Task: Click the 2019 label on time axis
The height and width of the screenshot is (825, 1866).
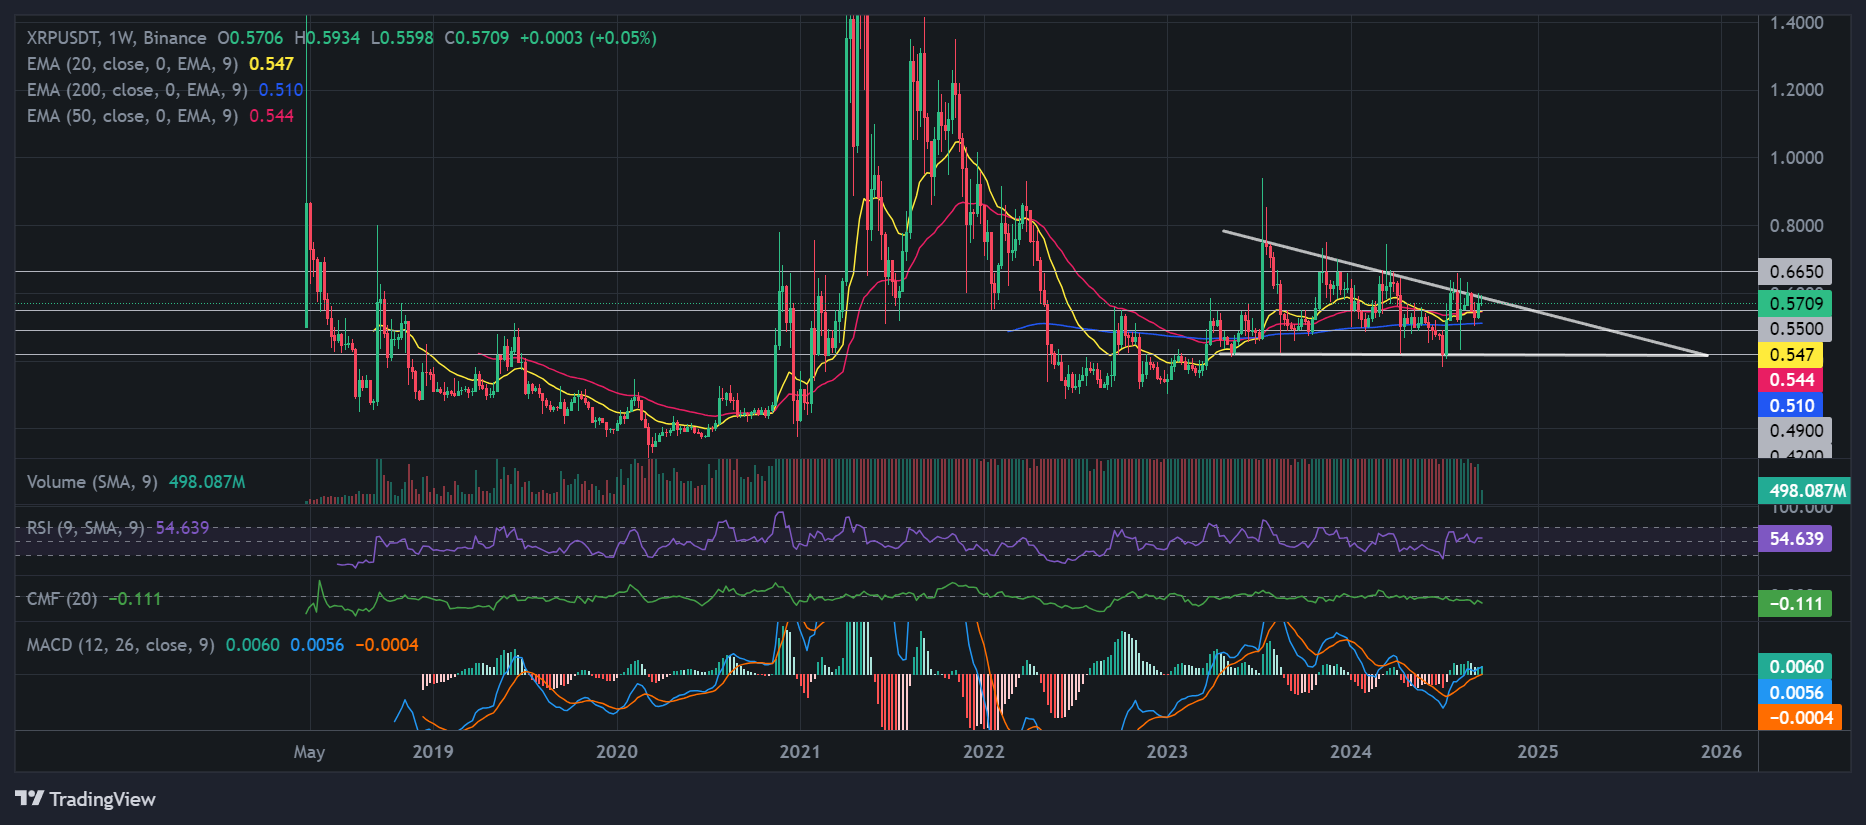Action: coord(433,752)
